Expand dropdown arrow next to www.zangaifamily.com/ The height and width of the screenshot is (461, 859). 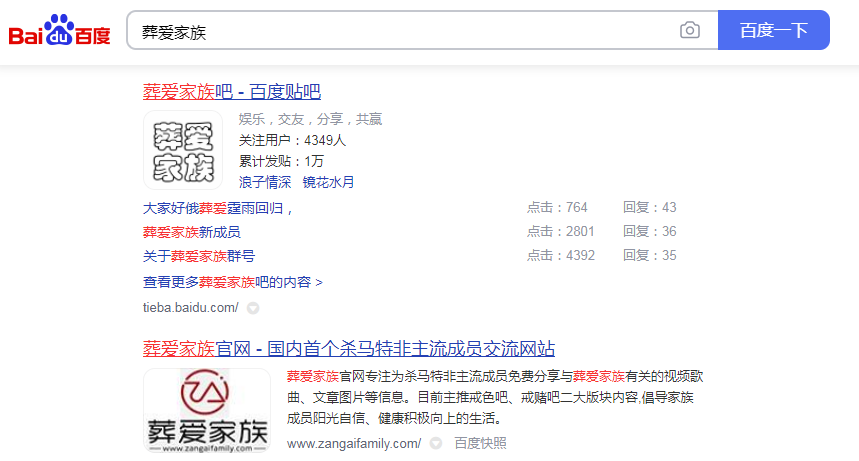pos(436,443)
